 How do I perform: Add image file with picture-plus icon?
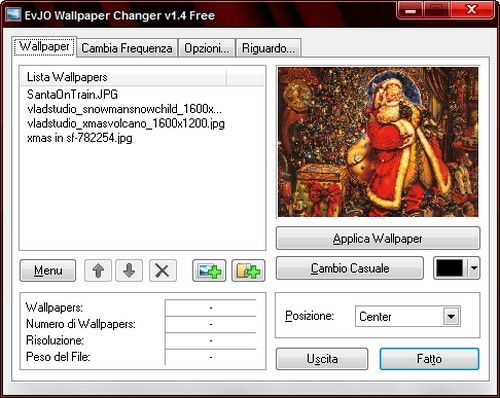coord(209,271)
